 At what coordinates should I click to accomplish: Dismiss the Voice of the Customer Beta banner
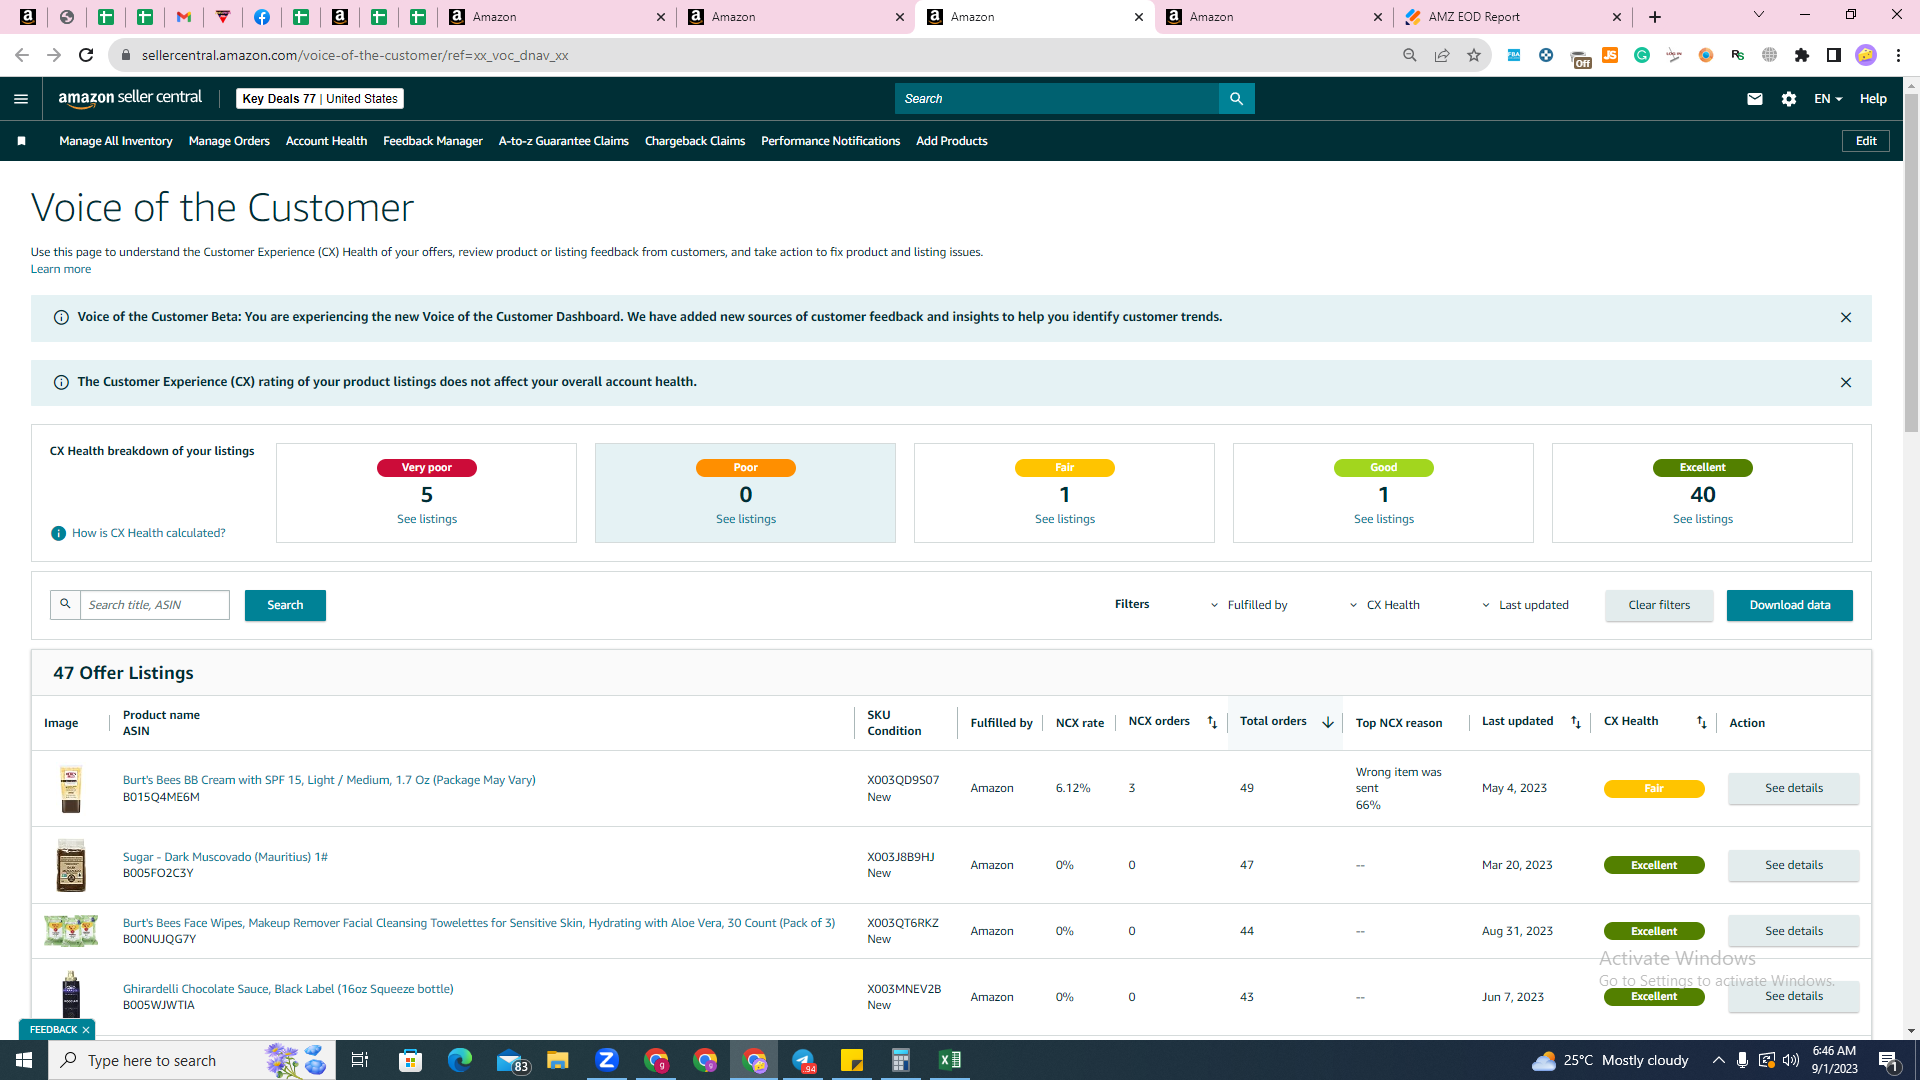tap(1846, 318)
